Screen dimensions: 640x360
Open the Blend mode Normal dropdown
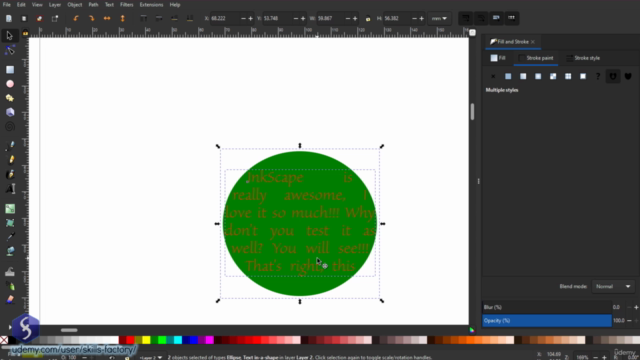point(613,287)
